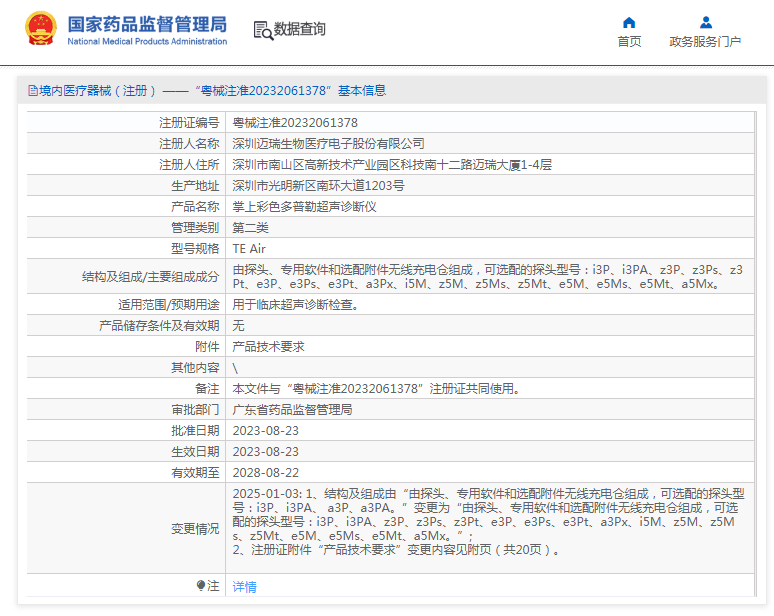Click the 结构及组成/主要组成成分 label

[151, 276]
